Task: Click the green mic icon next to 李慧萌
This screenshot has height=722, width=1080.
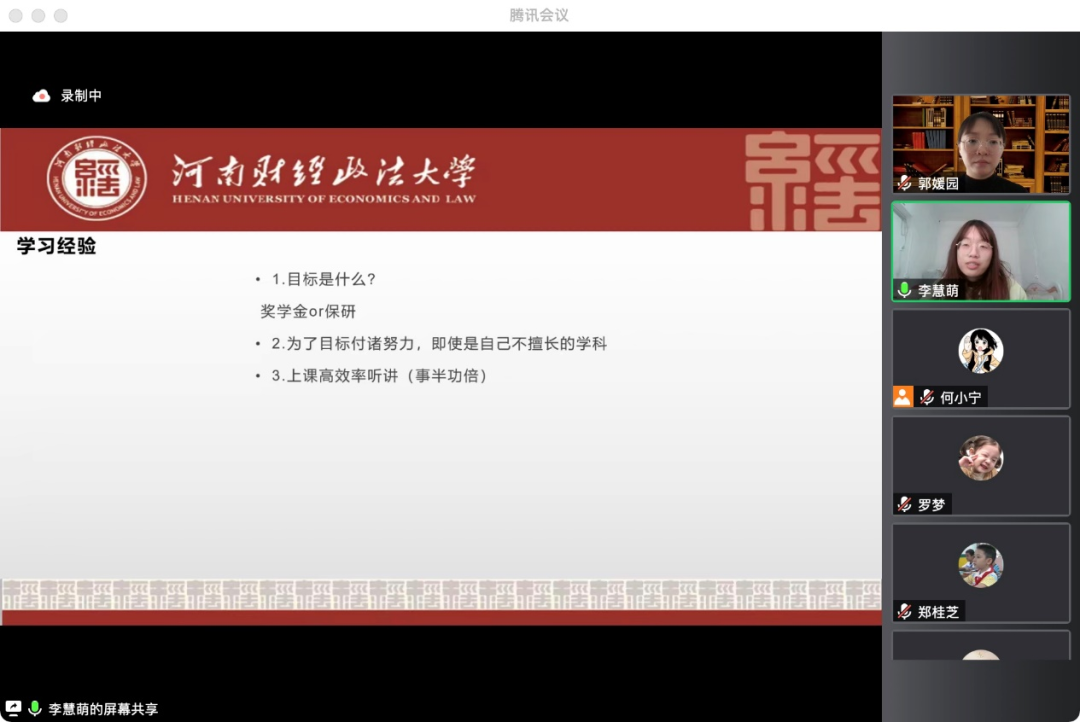Action: click(x=904, y=290)
